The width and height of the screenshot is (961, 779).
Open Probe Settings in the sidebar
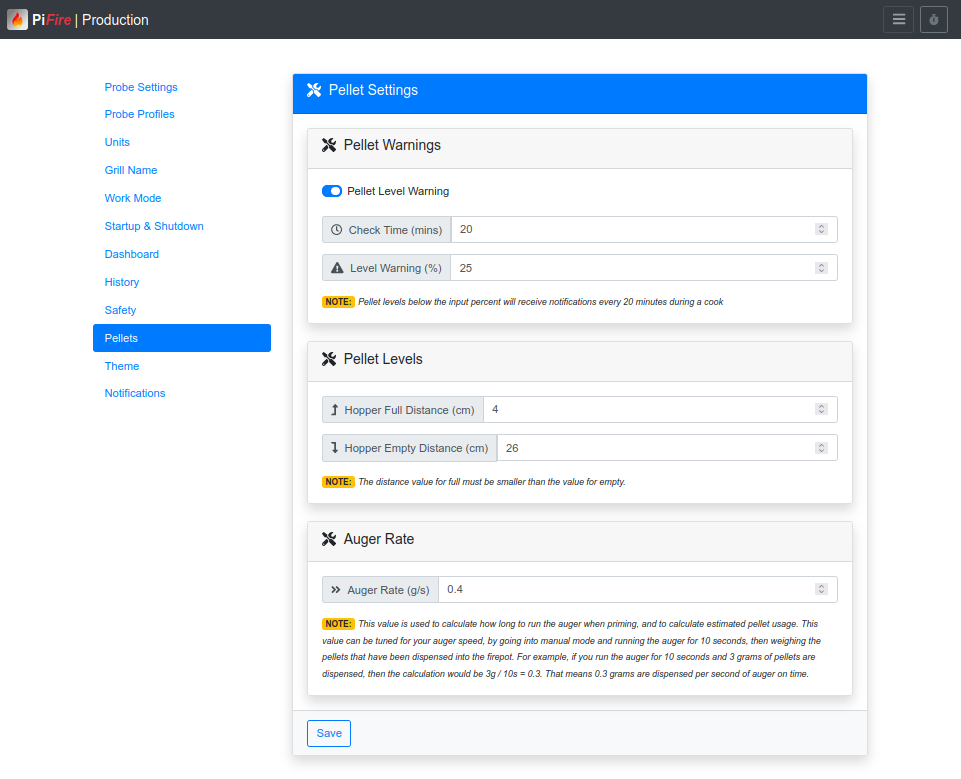141,87
